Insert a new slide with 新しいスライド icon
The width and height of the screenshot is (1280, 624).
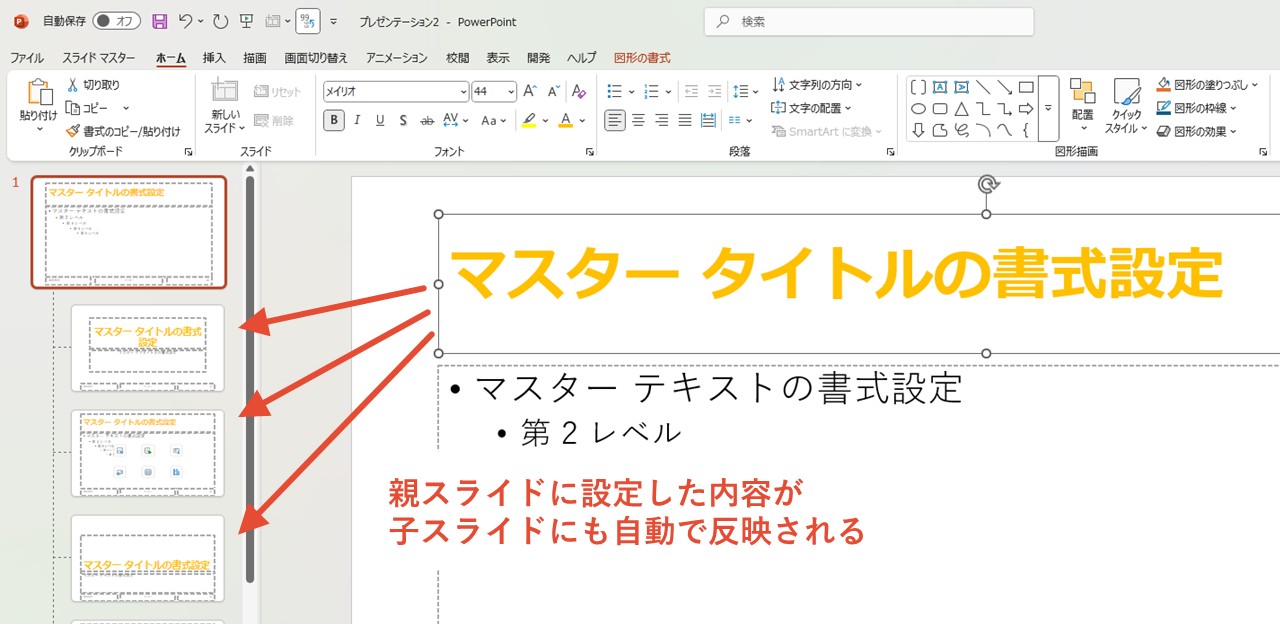click(225, 91)
